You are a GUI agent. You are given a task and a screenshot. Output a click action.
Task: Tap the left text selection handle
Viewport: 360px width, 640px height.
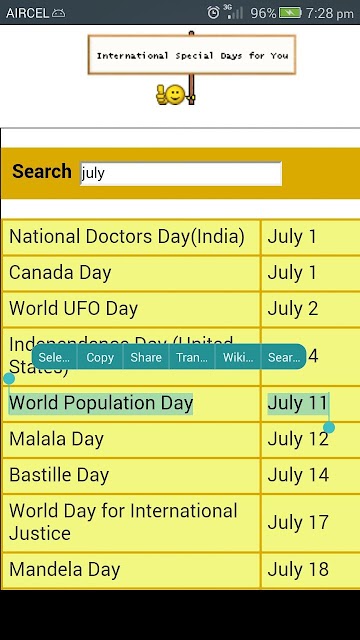pyautogui.click(x=9, y=378)
